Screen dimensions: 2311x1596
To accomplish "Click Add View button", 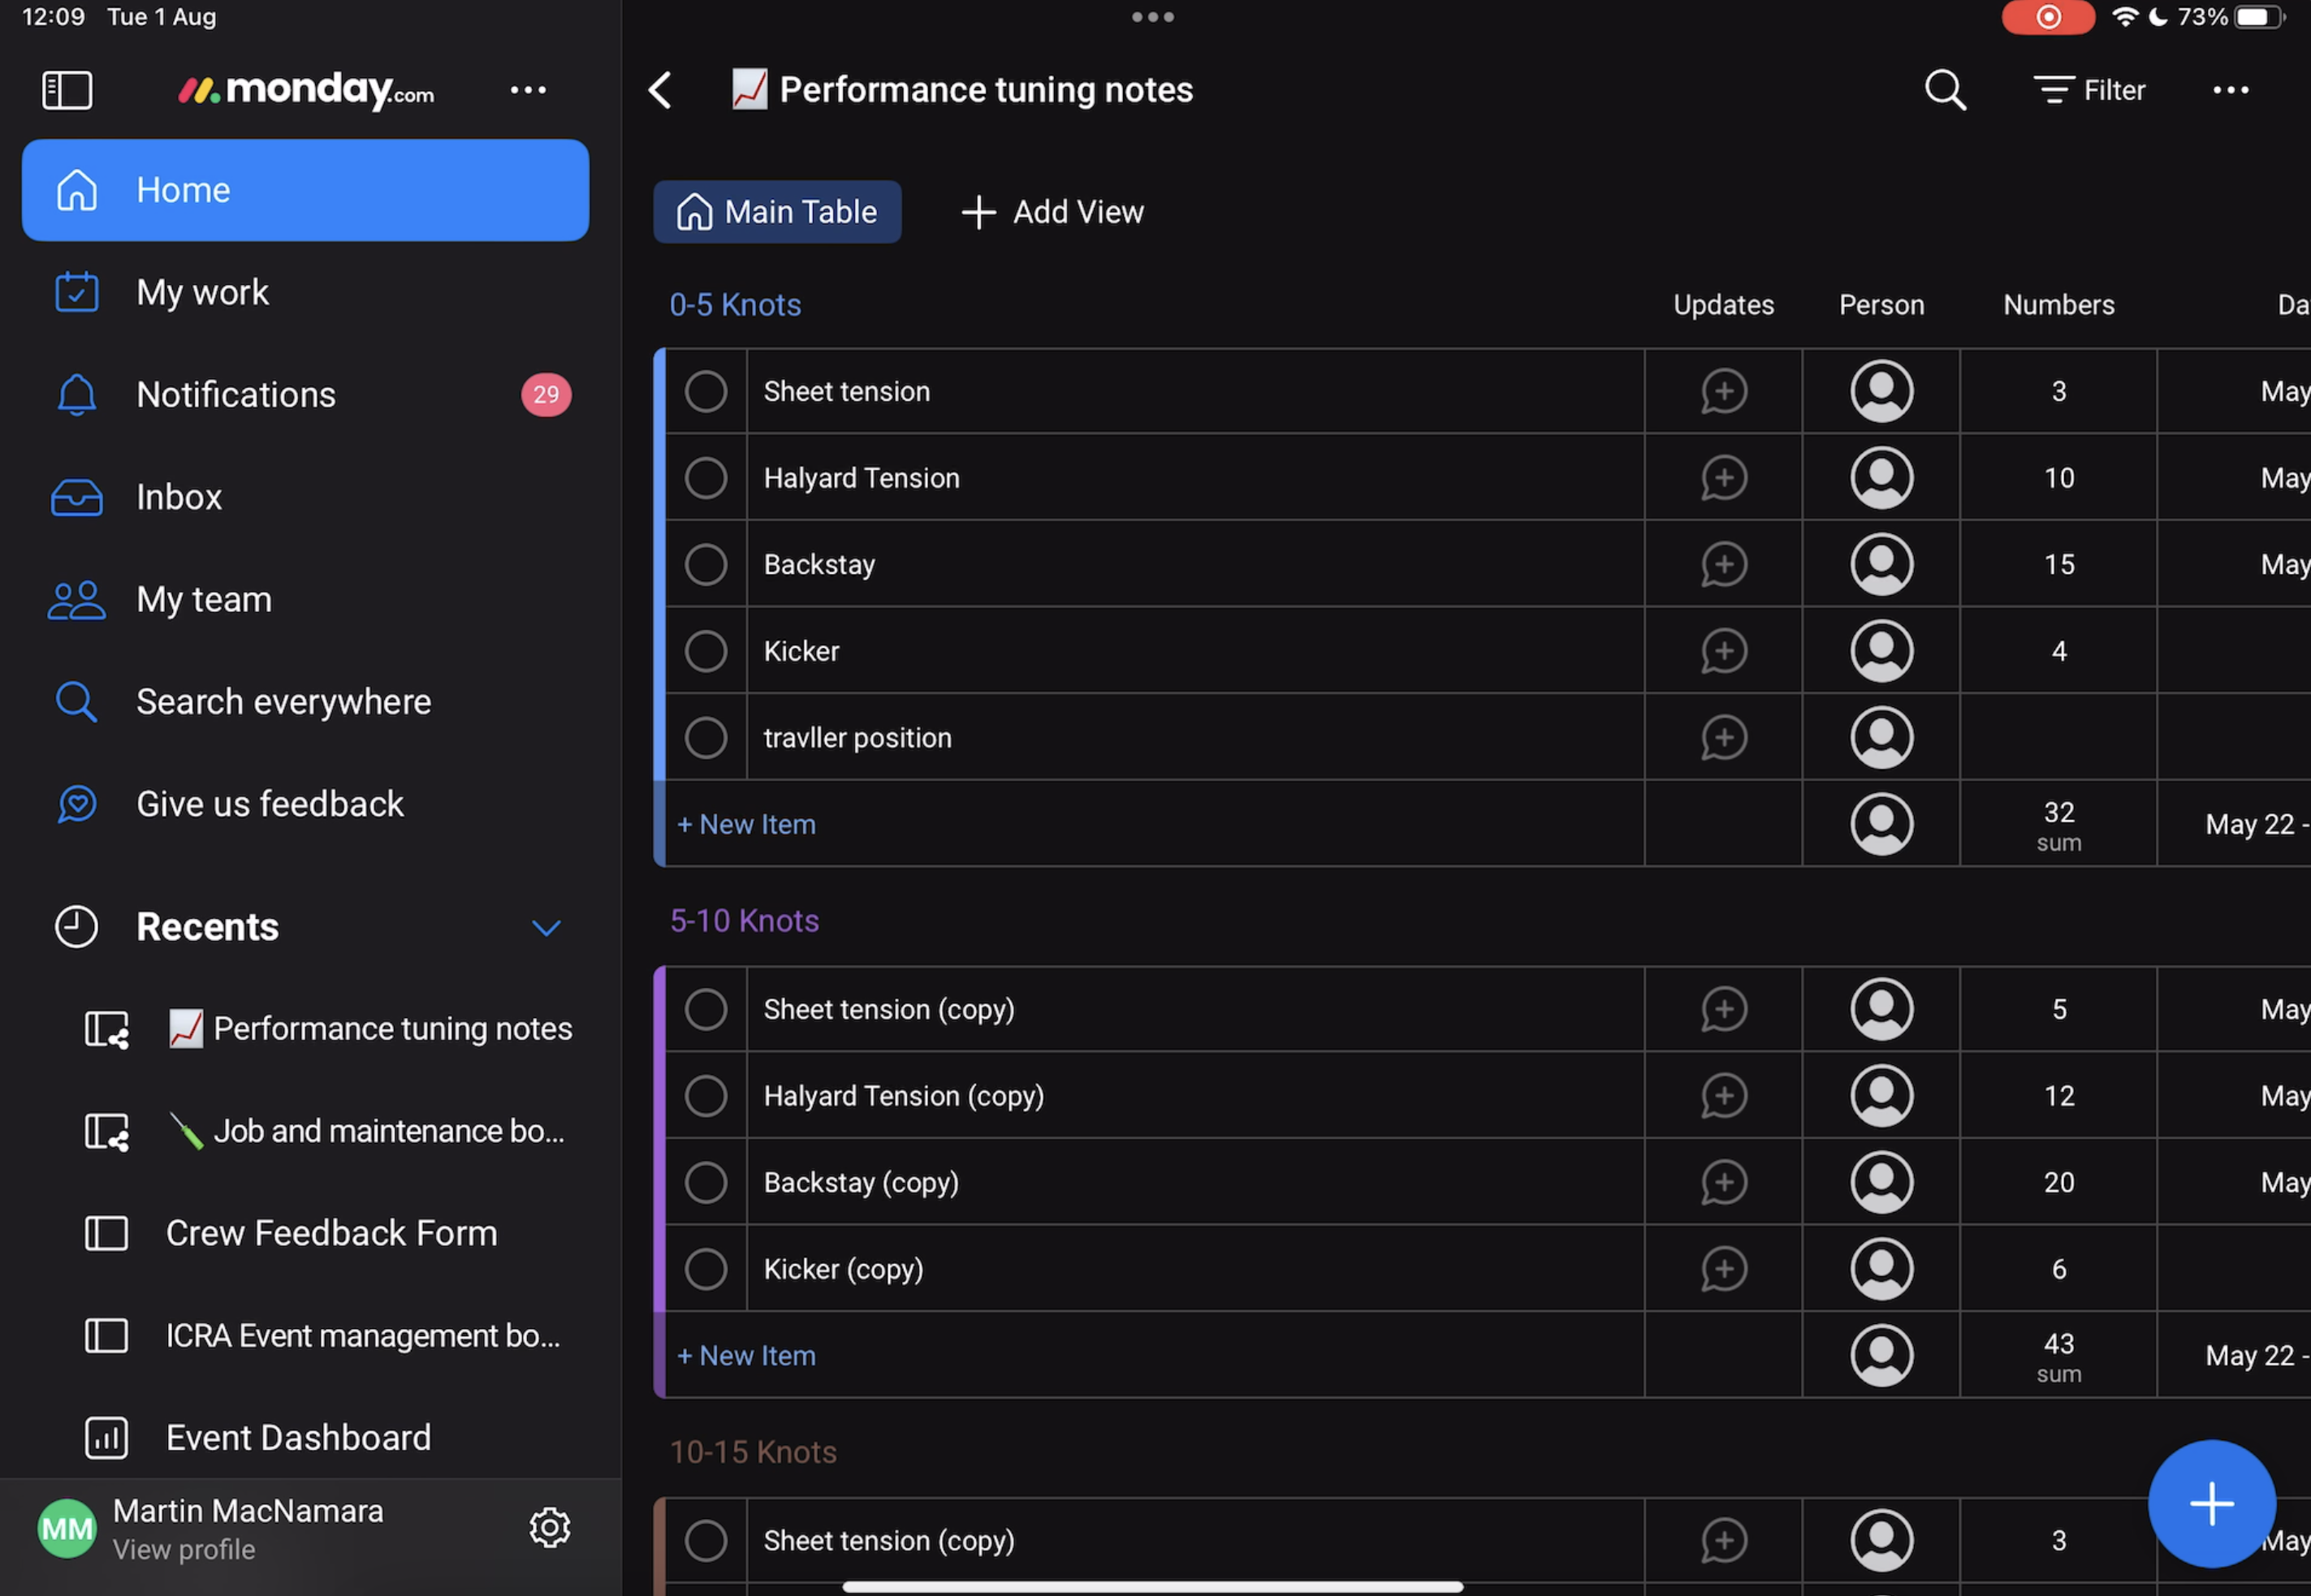I will pos(1052,212).
